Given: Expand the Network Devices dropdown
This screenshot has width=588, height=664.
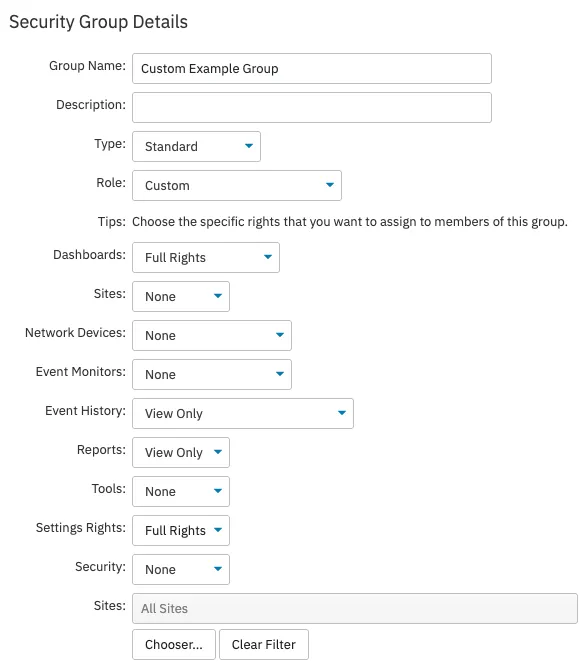Looking at the screenshot, I should point(212,335).
